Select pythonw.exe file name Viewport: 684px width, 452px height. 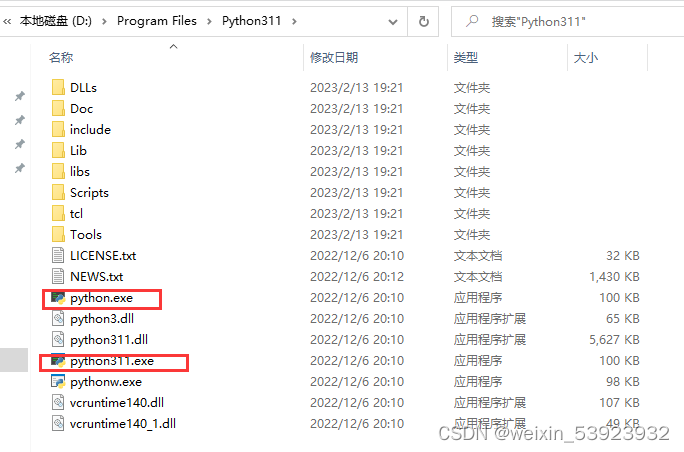point(106,382)
